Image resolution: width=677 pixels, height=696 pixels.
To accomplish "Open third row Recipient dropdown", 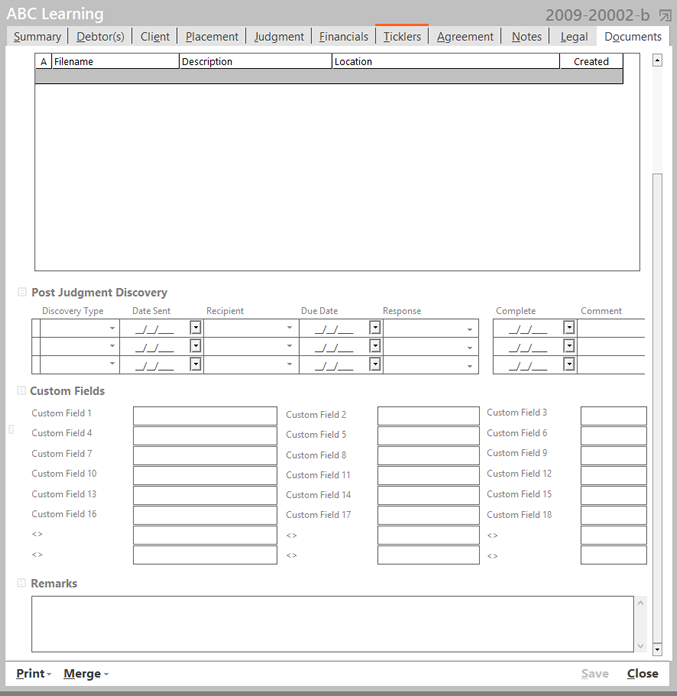I will [289, 364].
